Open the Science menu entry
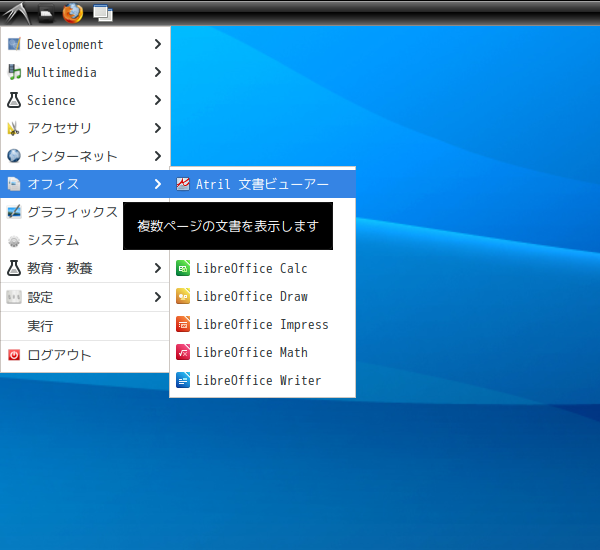 coord(85,100)
